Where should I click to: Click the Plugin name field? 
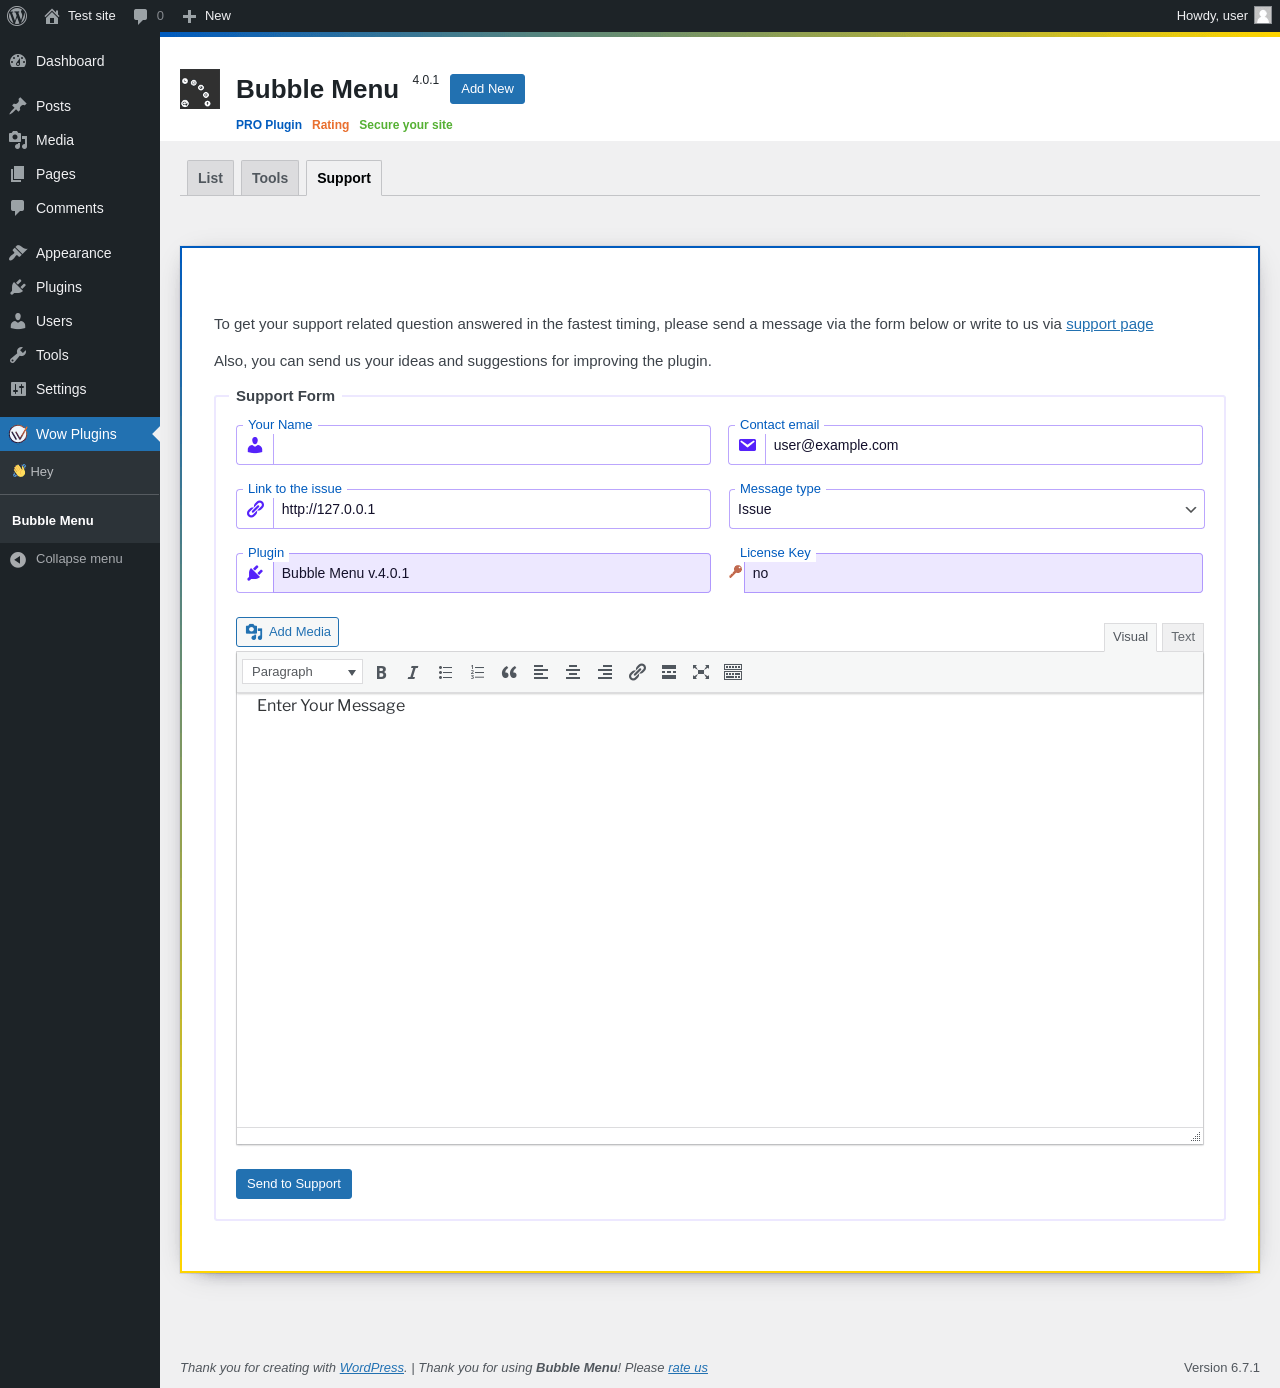(491, 573)
